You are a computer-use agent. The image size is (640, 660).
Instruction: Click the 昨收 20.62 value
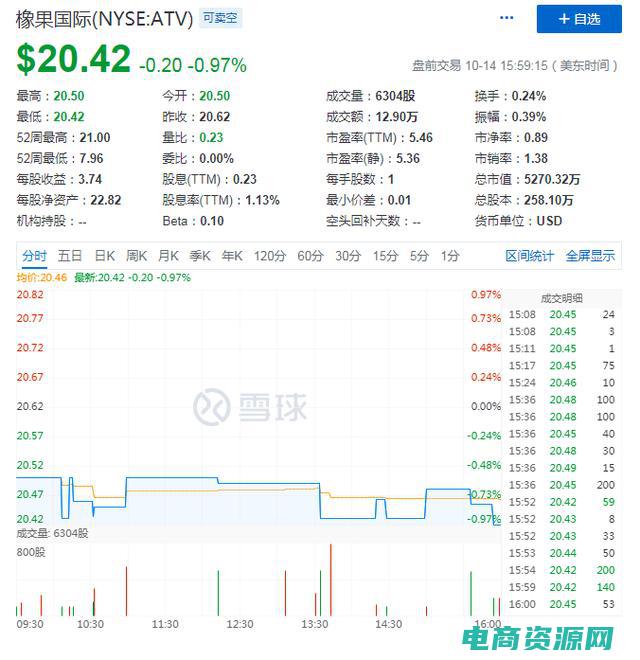215,117
